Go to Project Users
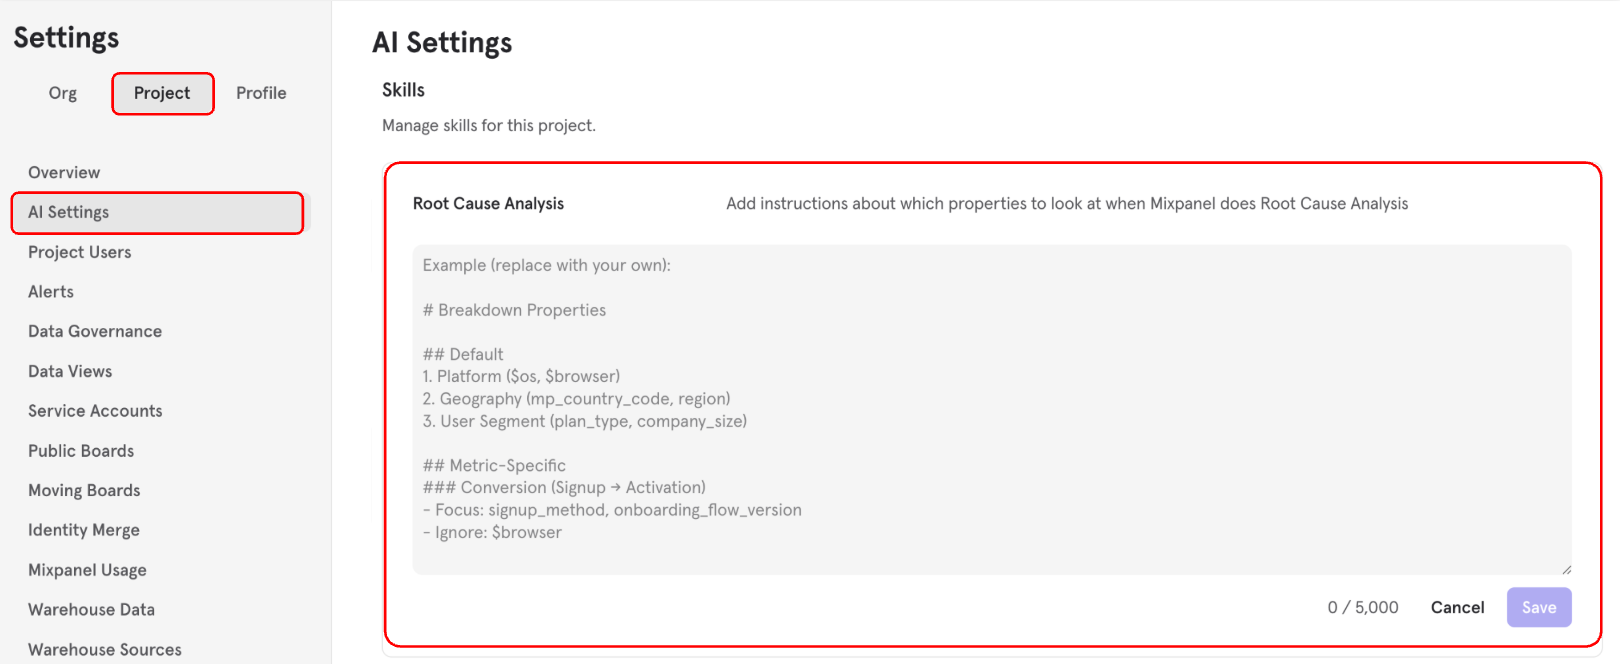The height and width of the screenshot is (664, 1620). tap(80, 252)
